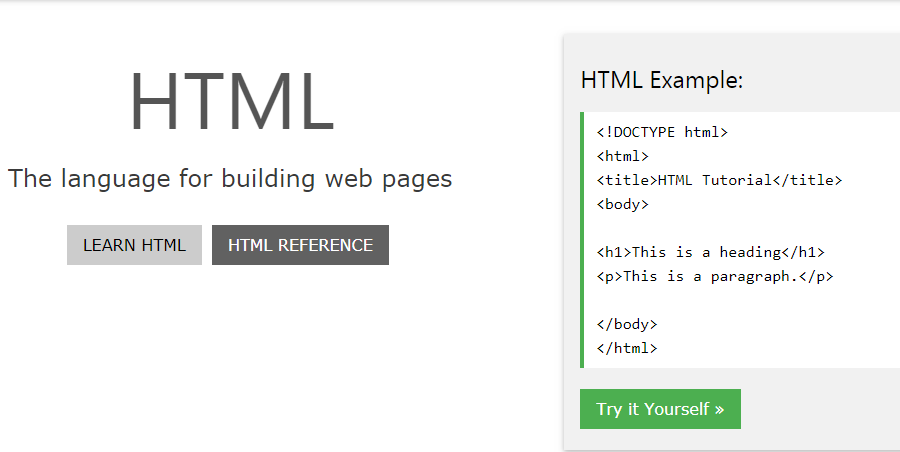This screenshot has width=900, height=452.
Task: Select the <!DOCTYPE html> code line
Action: 662,132
